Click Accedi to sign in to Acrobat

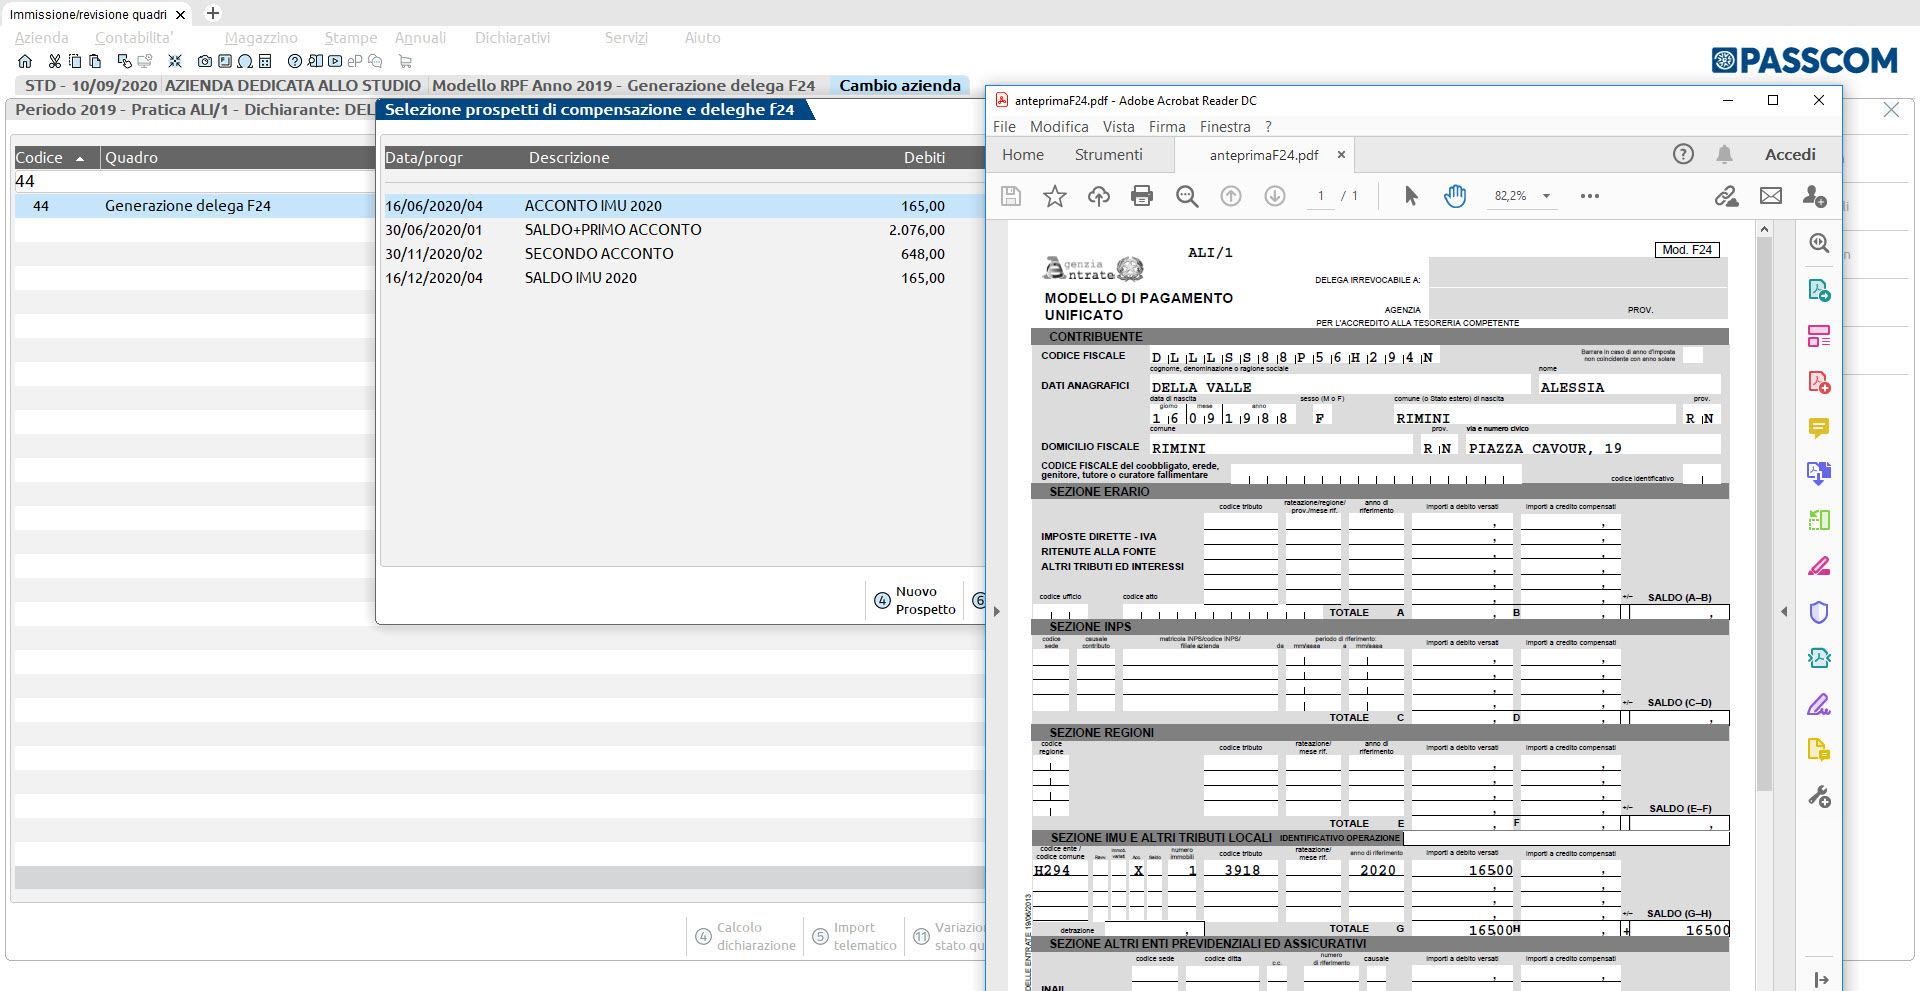[1790, 154]
